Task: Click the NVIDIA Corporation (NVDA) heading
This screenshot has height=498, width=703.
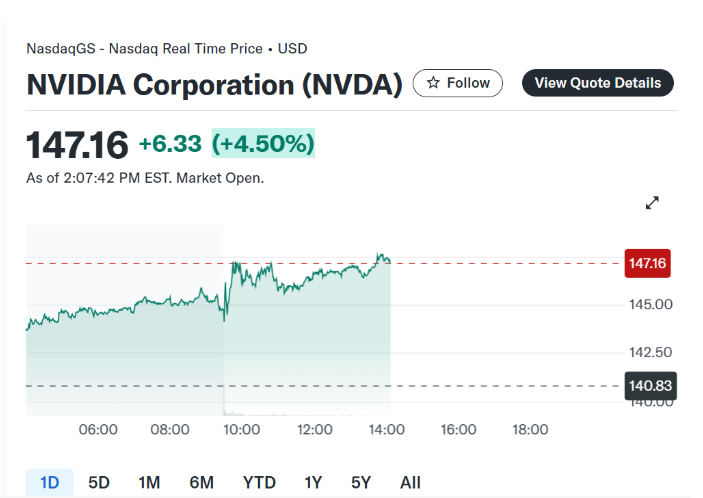Action: click(x=214, y=84)
